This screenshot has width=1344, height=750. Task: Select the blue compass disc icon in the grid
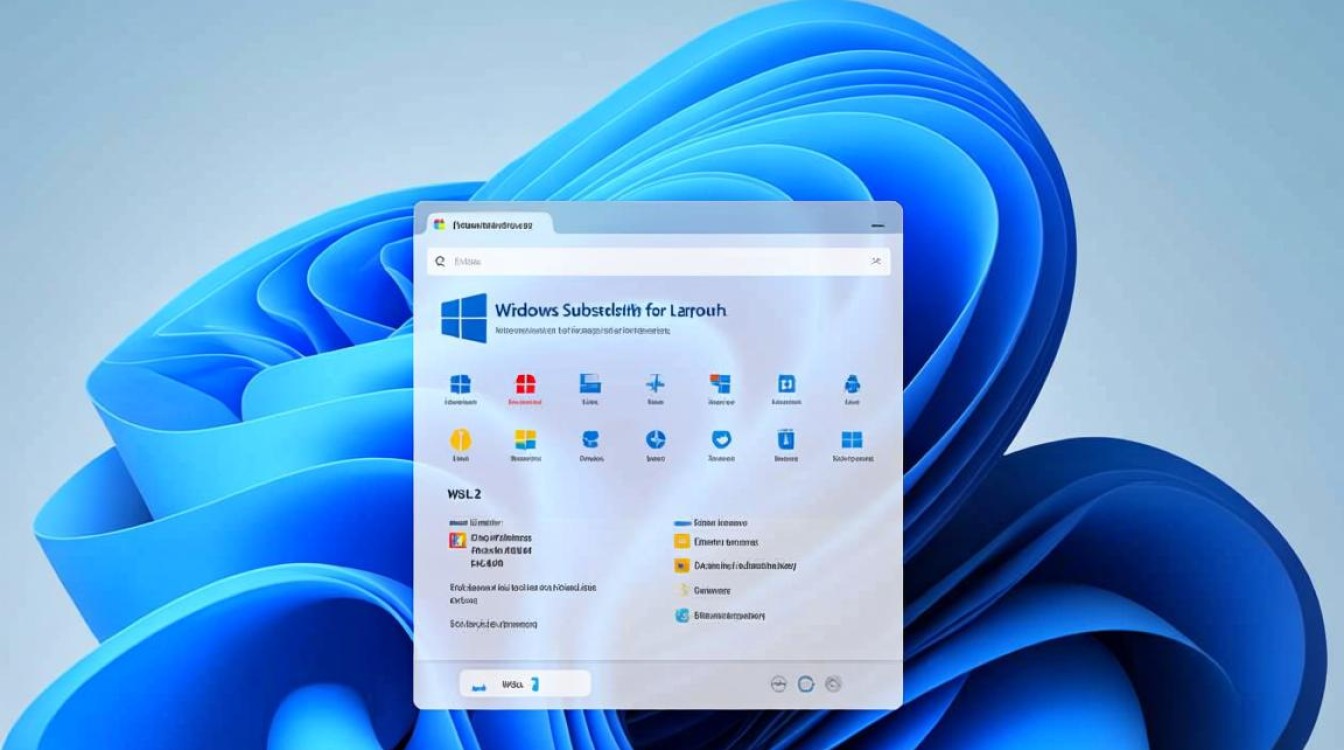pyautogui.click(x=655, y=439)
